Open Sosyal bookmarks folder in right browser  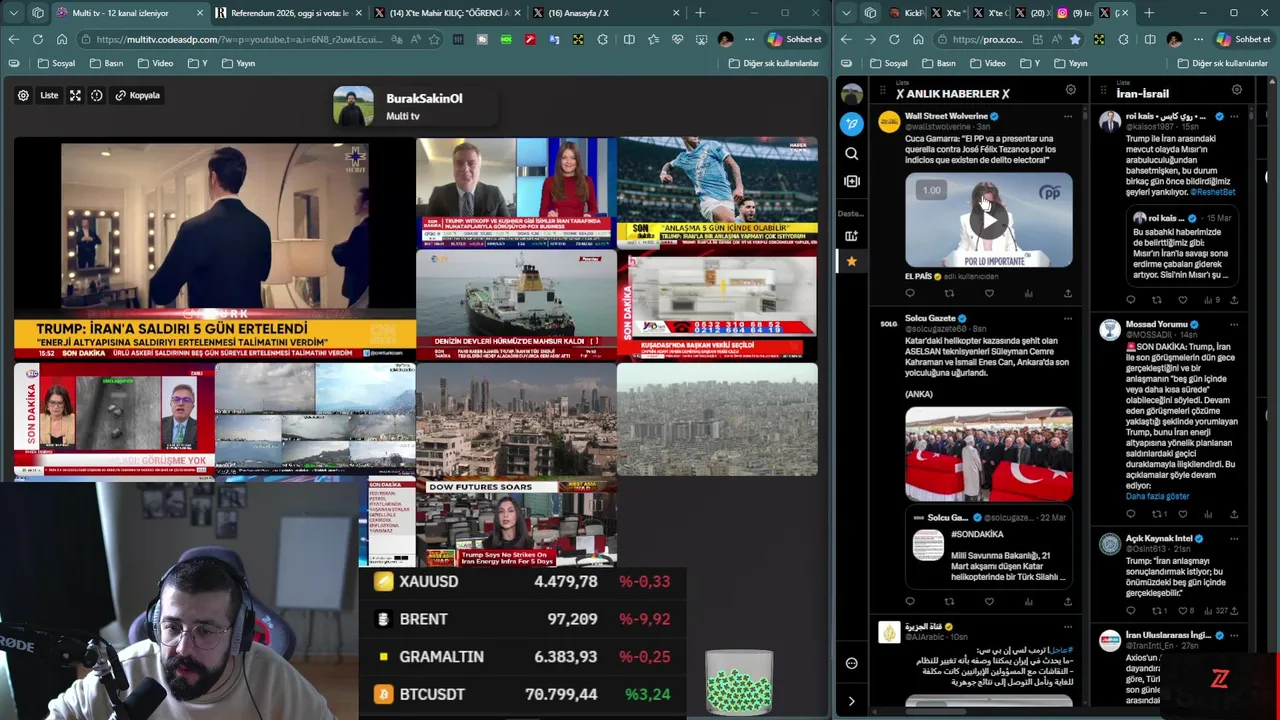(888, 63)
